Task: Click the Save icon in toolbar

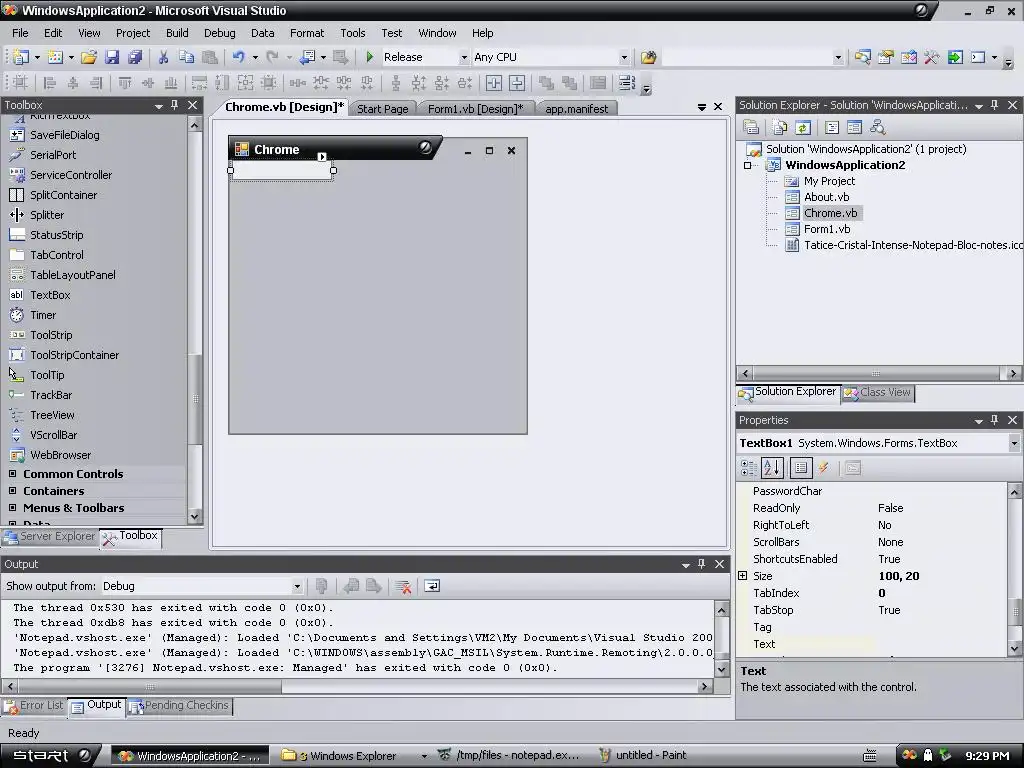Action: (112, 57)
